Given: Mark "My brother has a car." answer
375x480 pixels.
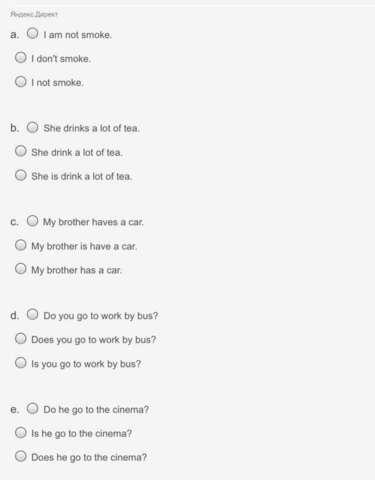Looking at the screenshot, I should pos(21,269).
